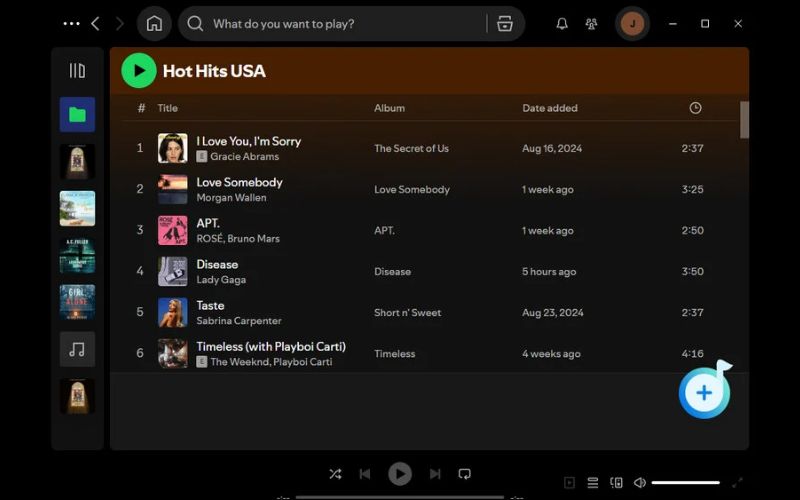Click the blue add music floating button
The width and height of the screenshot is (800, 500).
[x=704, y=393]
